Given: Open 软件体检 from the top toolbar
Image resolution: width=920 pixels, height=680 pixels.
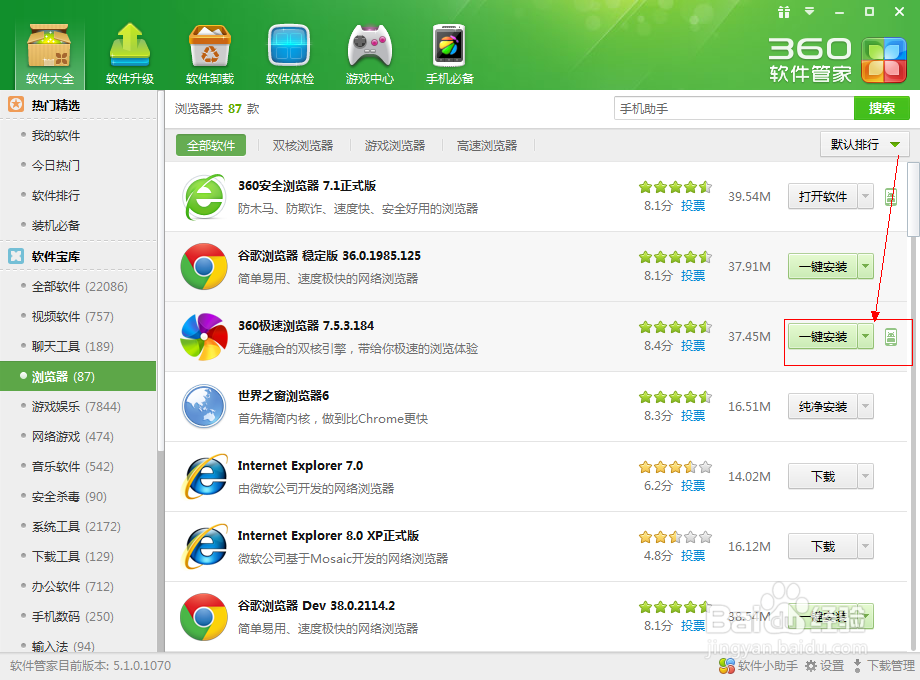Looking at the screenshot, I should click(x=289, y=45).
